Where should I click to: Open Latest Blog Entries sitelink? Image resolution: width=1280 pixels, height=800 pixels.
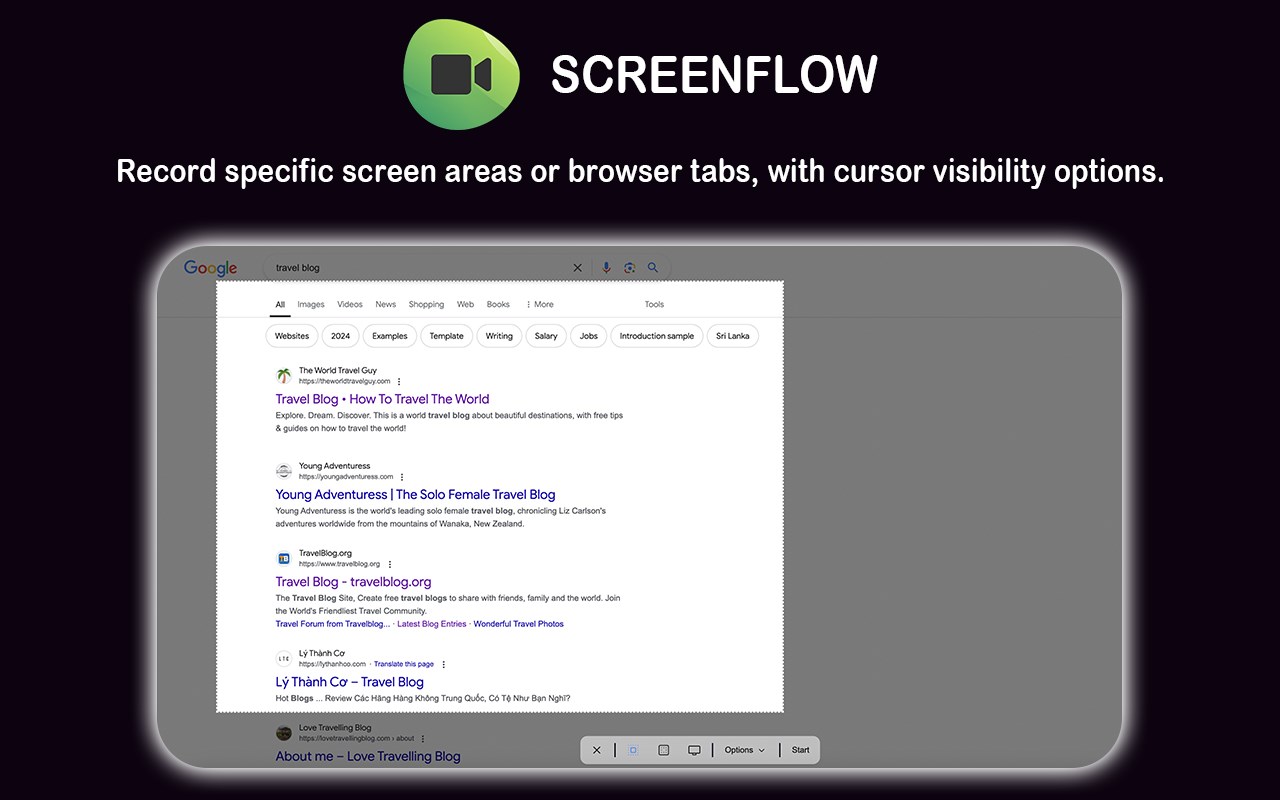coord(432,624)
